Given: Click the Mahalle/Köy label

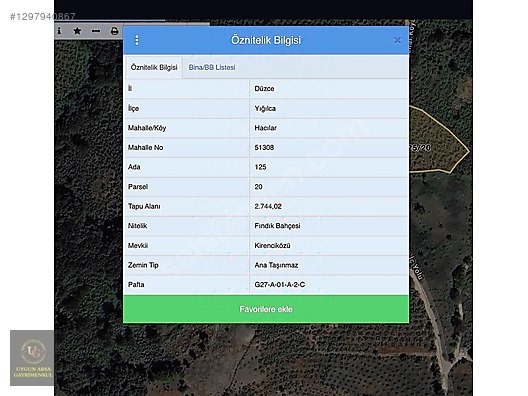Looking at the screenshot, I should point(147,128).
